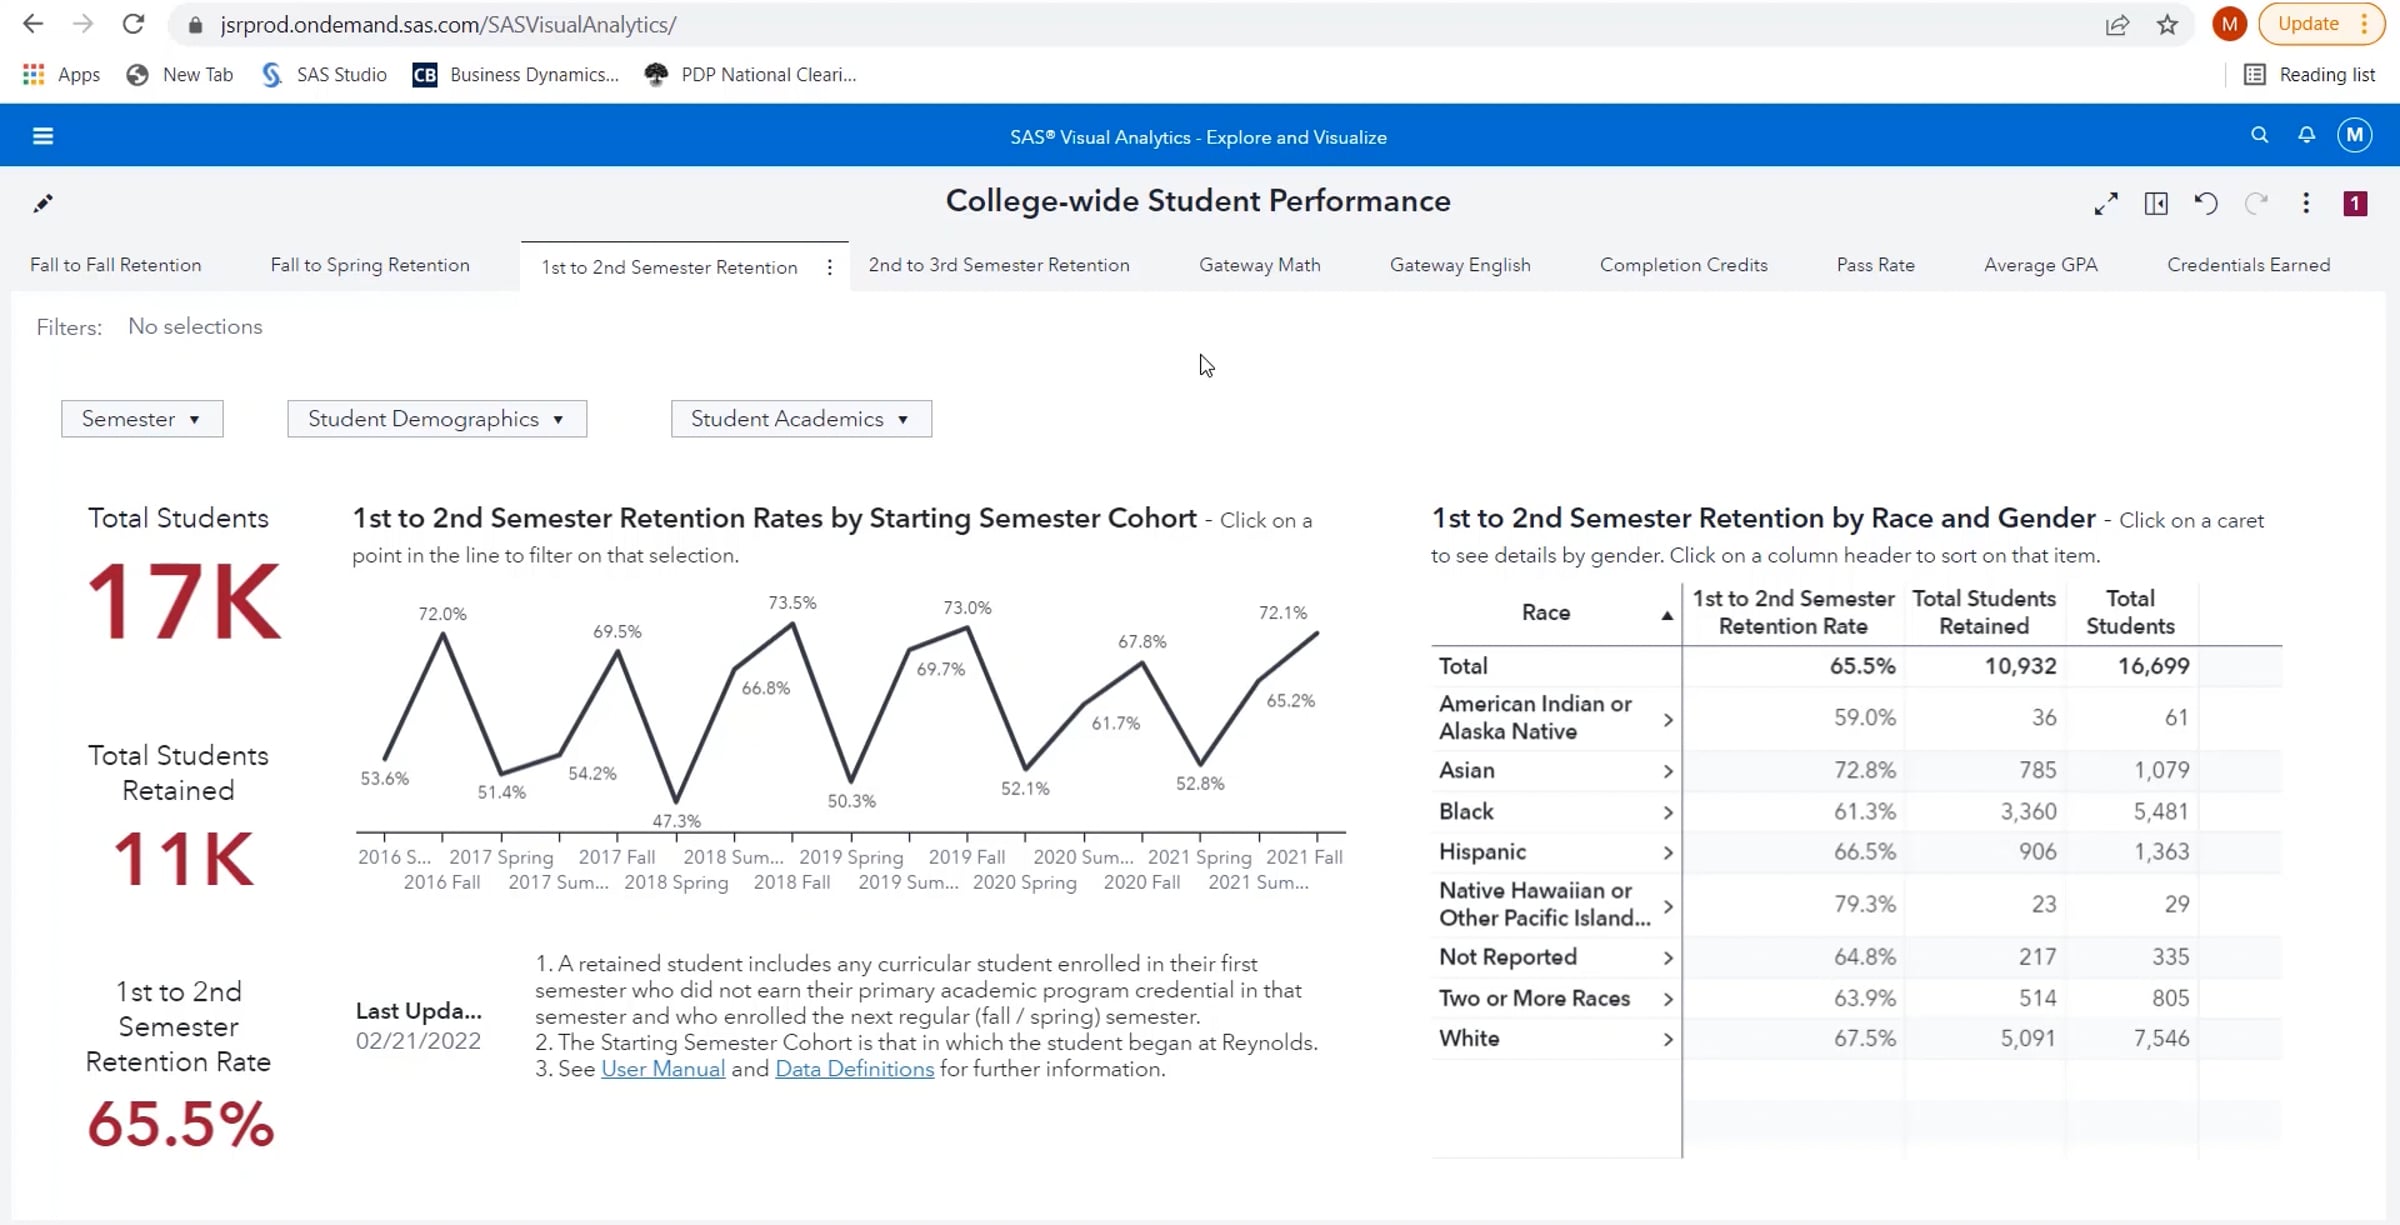The image size is (2400, 1225).
Task: Expand the Asian row caret
Action: tap(1667, 771)
